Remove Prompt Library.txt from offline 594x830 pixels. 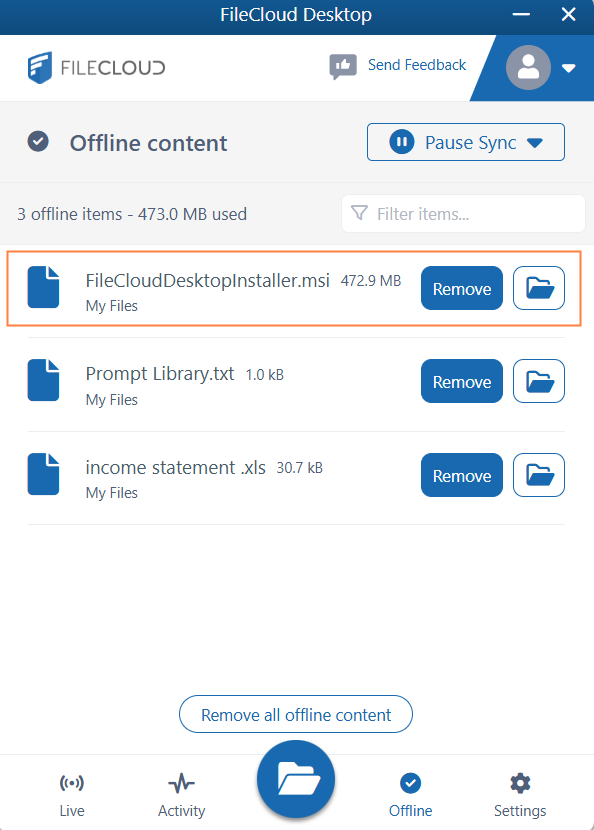pos(462,381)
